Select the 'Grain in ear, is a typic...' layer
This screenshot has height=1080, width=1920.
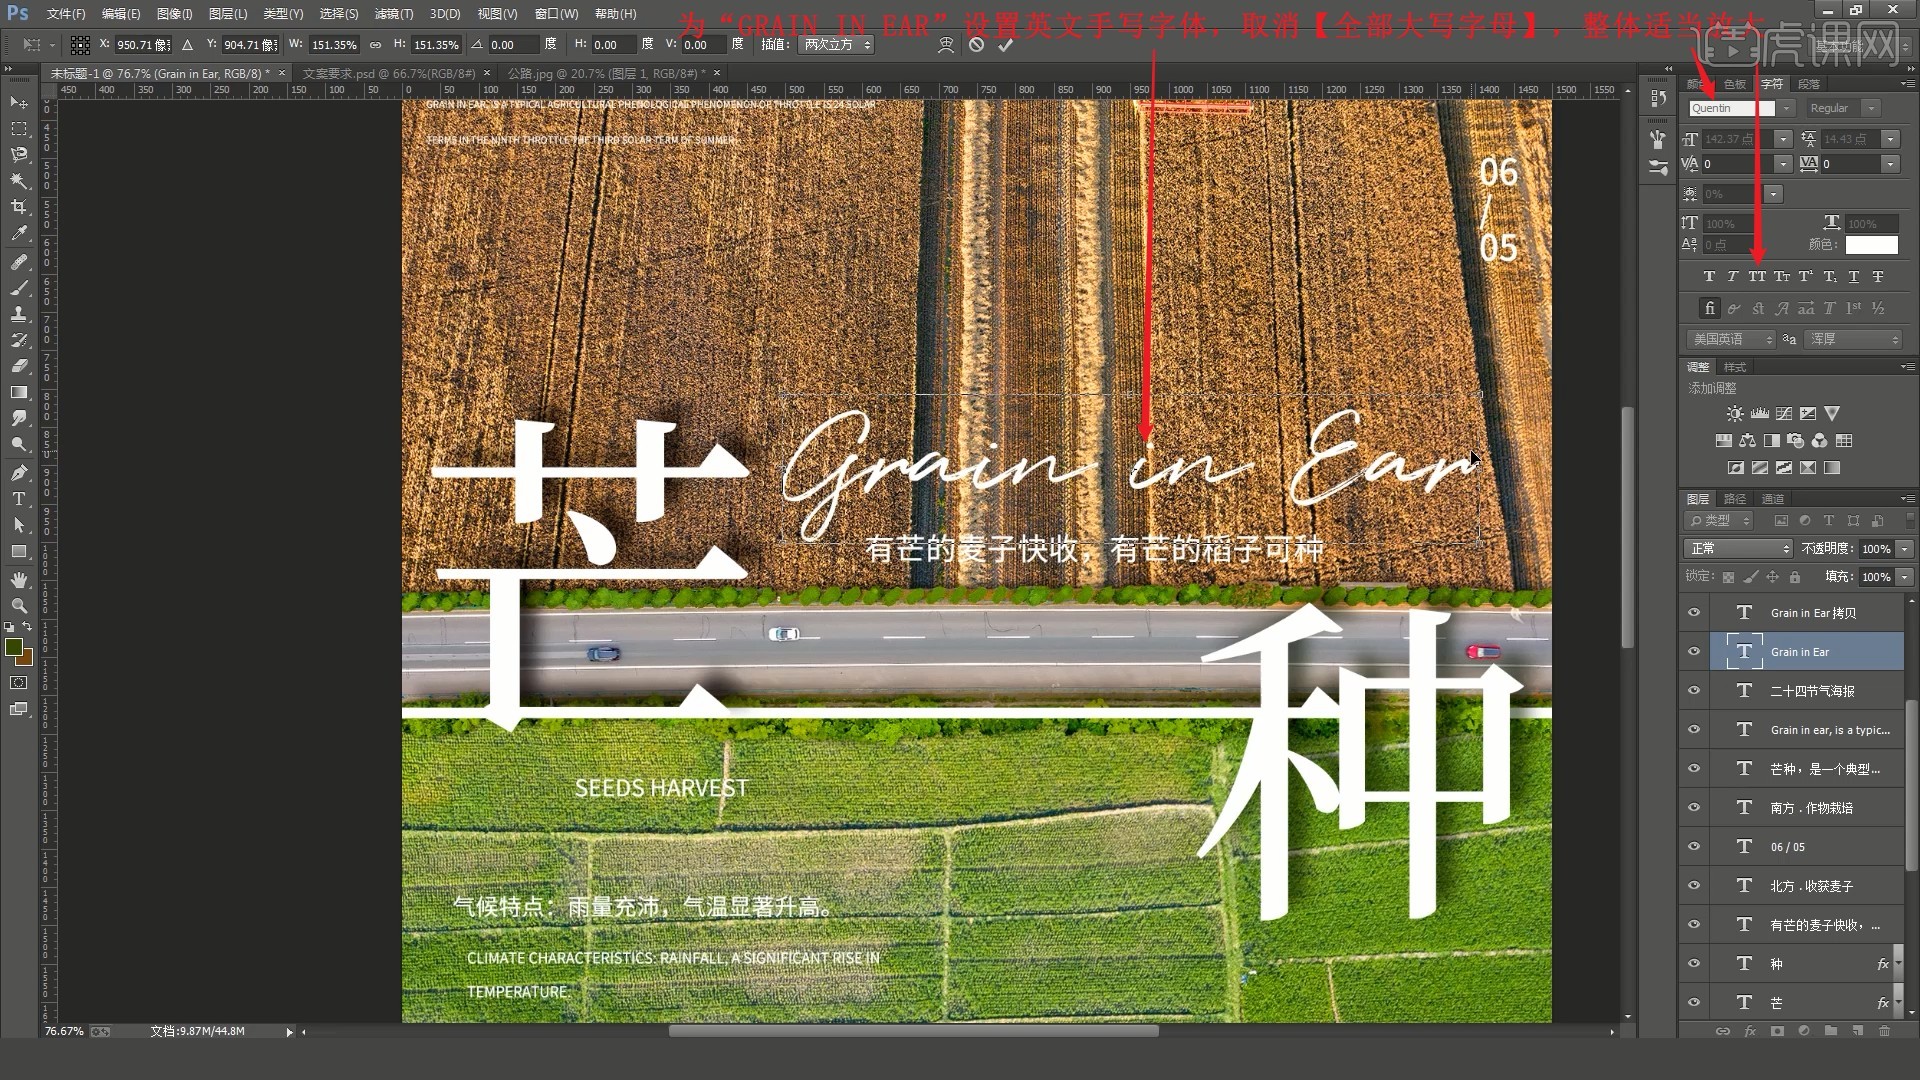click(x=1806, y=730)
